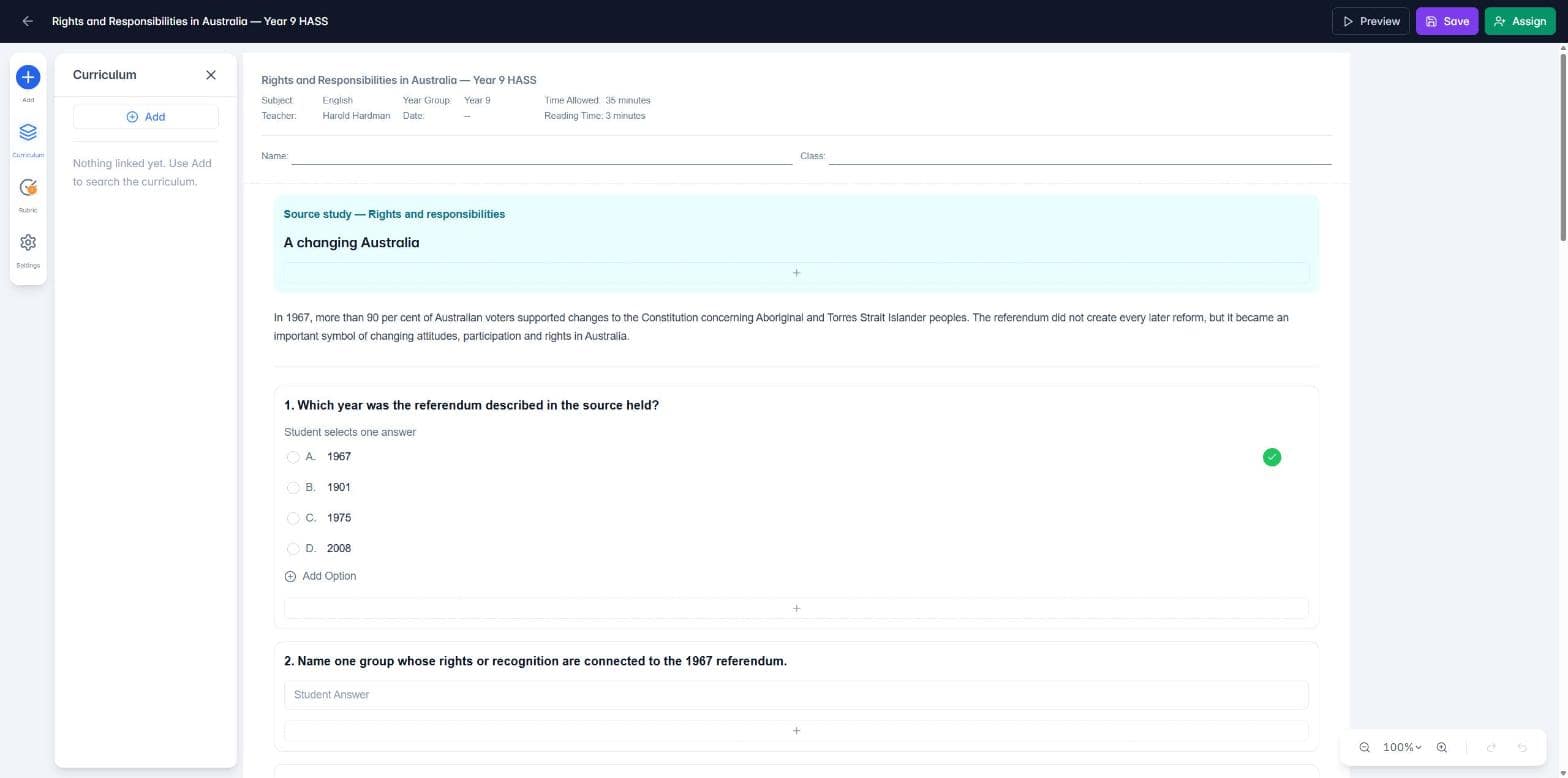Viewport: 1568px width, 778px height.
Task: Open the Rubric sidebar tool
Action: pos(28,187)
